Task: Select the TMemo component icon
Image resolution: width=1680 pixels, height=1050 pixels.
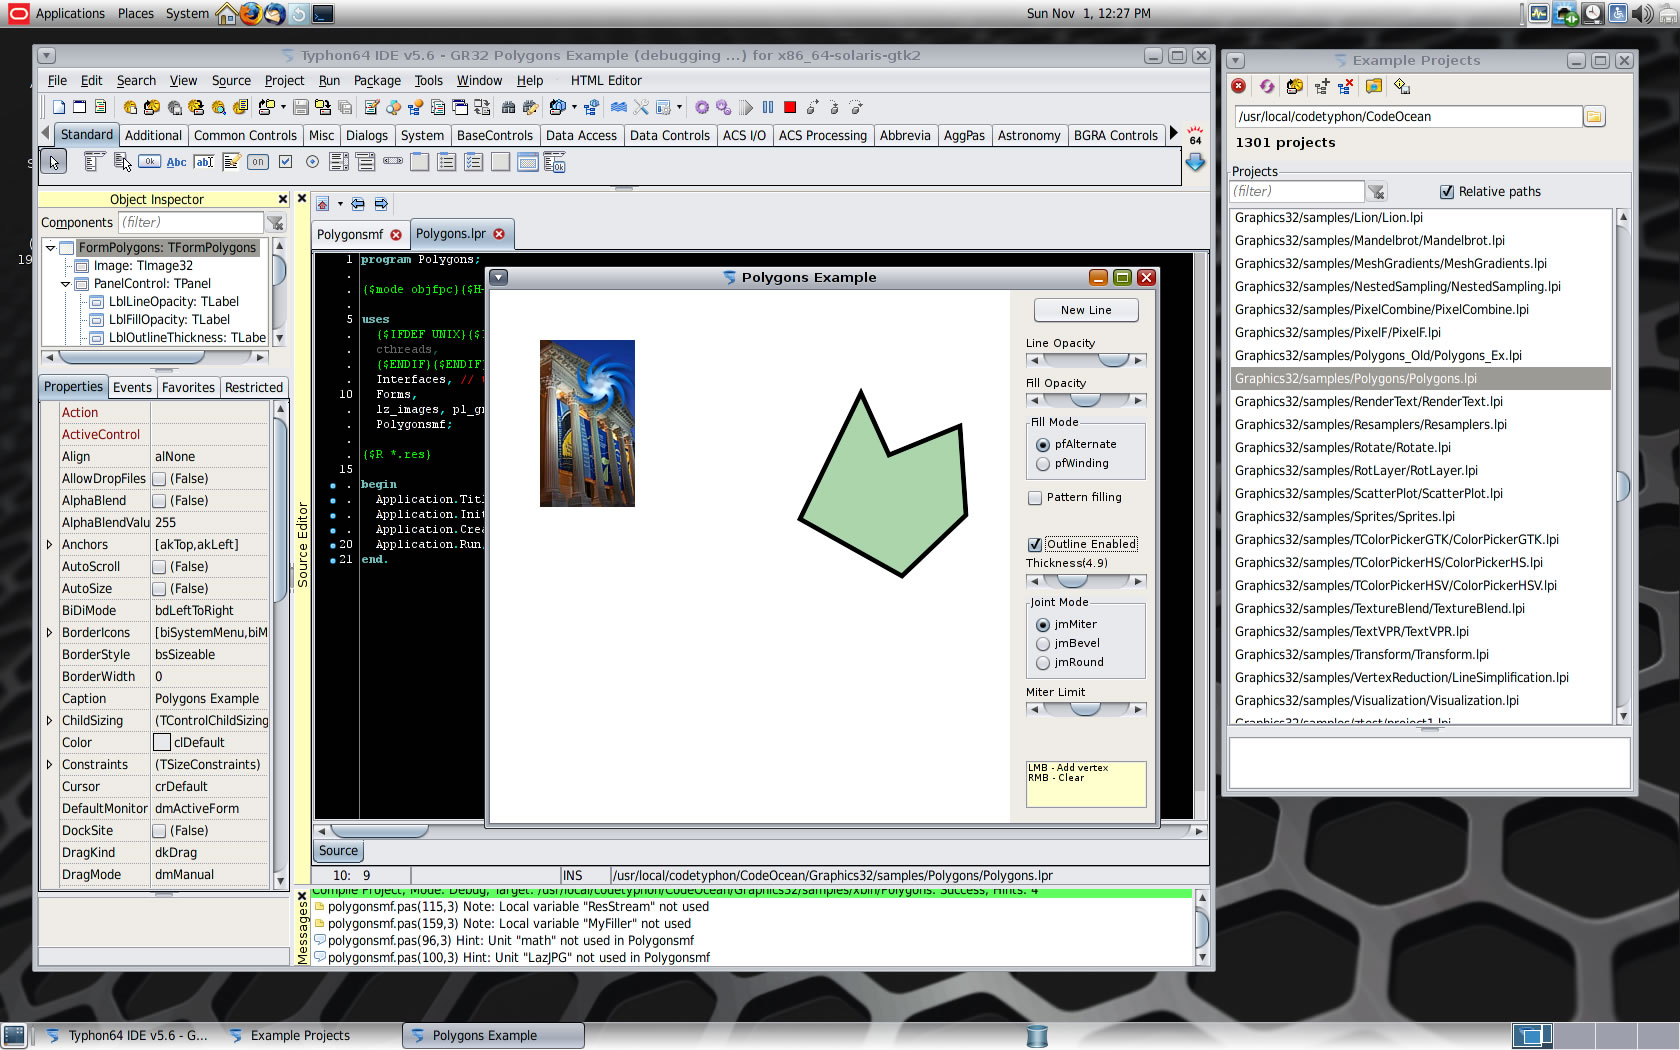Action: coord(231,161)
